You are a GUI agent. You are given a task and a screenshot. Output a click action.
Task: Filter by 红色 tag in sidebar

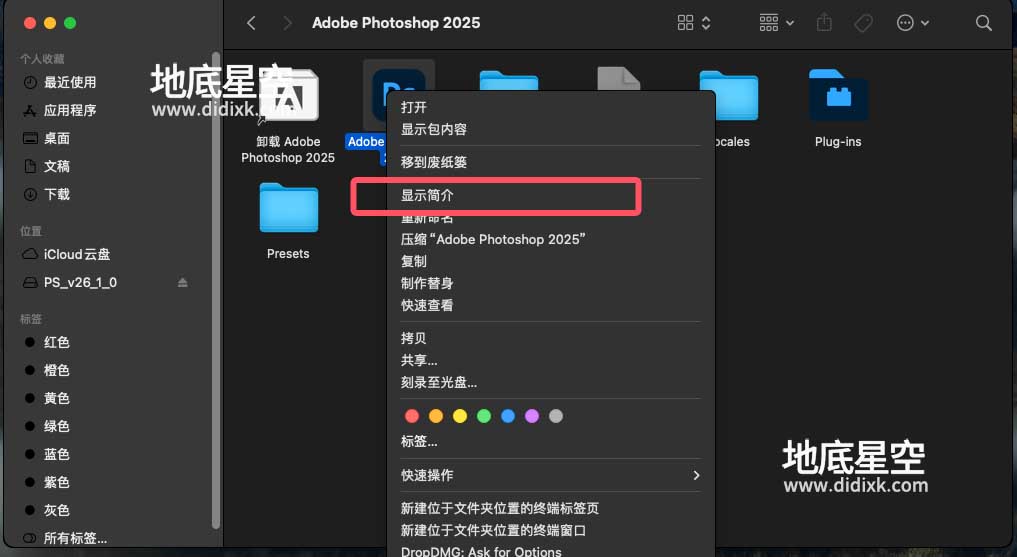(56, 342)
